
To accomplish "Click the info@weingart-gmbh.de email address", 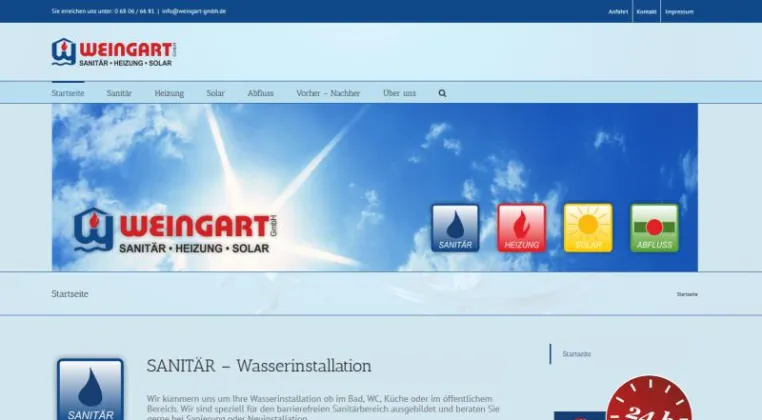I will tap(194, 11).
